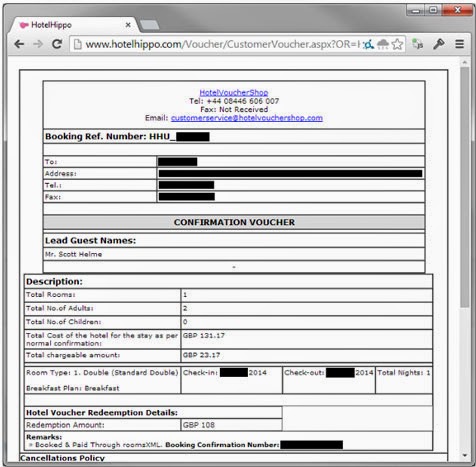This screenshot has width=476, height=467.
Task: Click the 'Fax: Not Received' line
Action: coord(234,110)
